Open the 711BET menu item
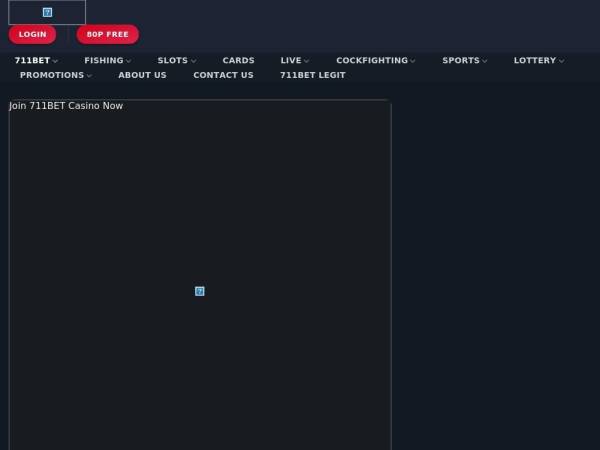 point(32,60)
